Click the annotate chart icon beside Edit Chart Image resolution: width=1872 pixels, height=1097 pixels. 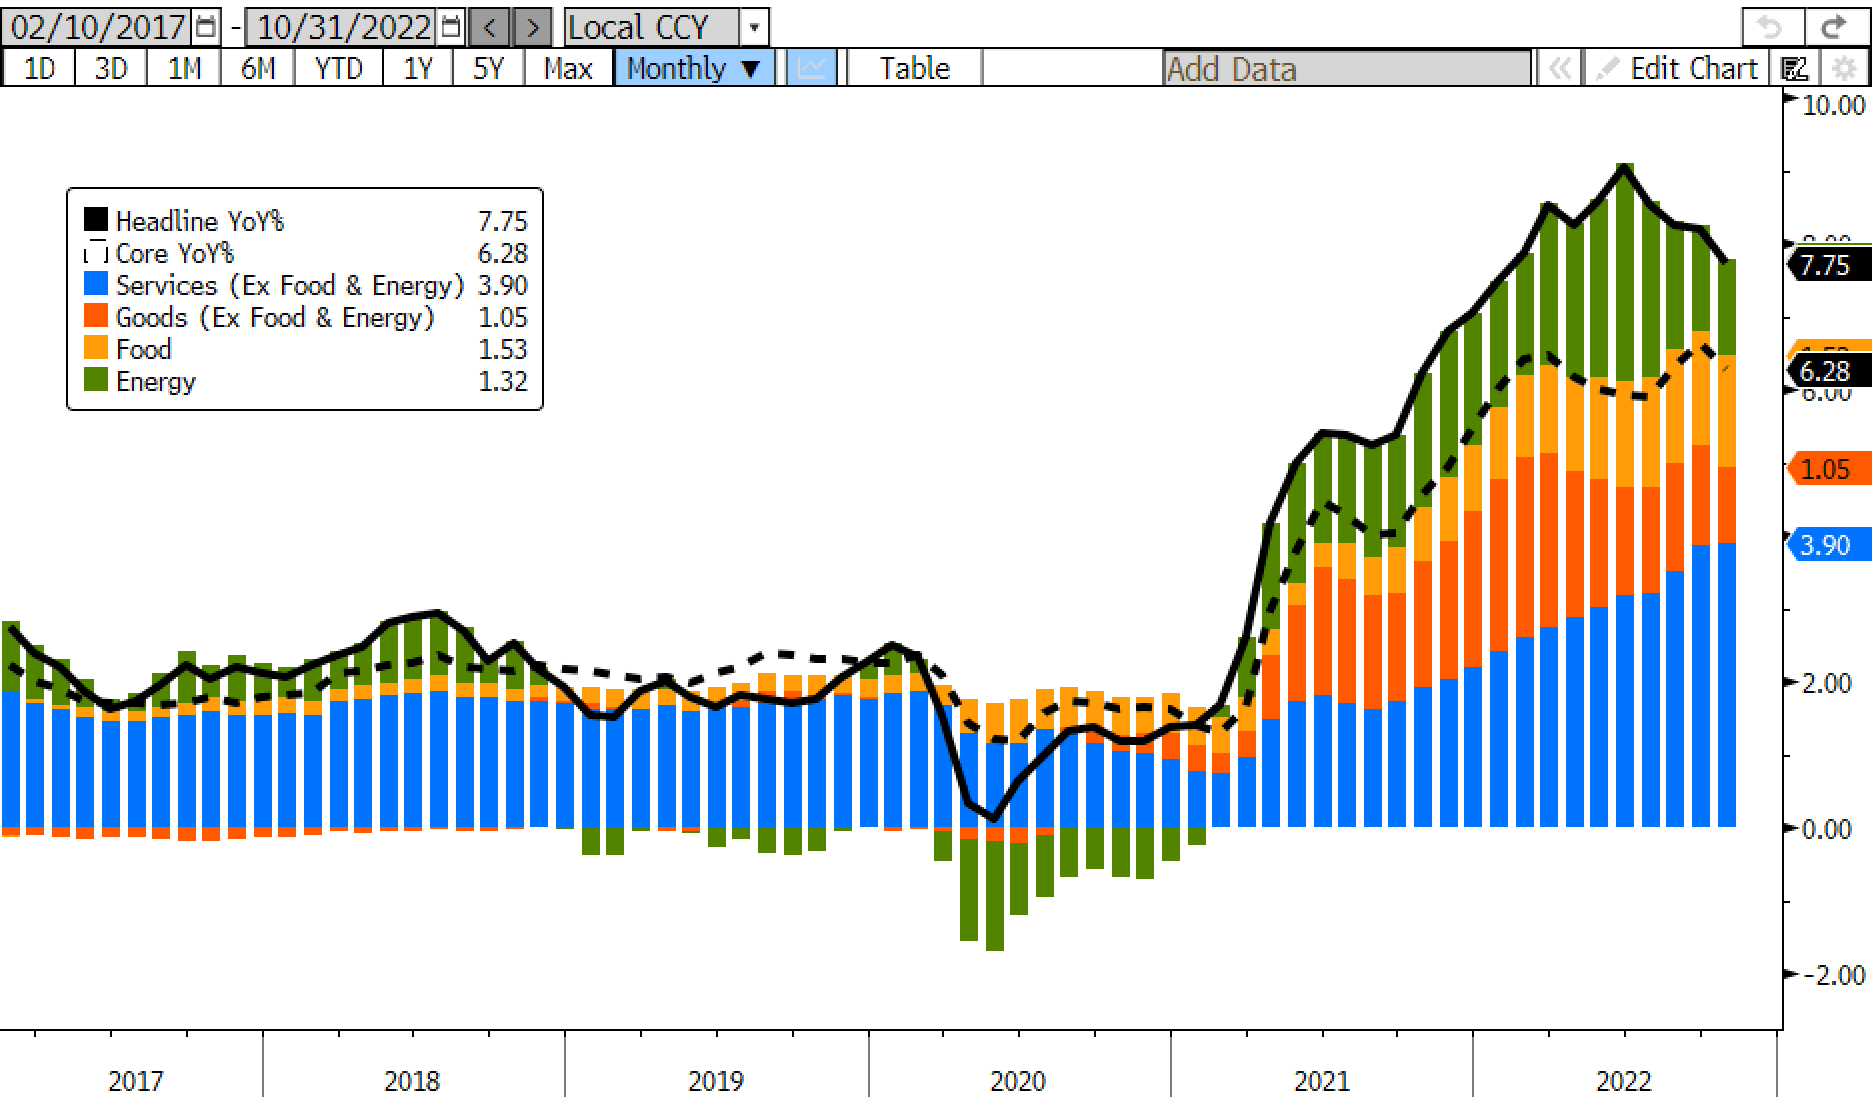(x=1795, y=68)
